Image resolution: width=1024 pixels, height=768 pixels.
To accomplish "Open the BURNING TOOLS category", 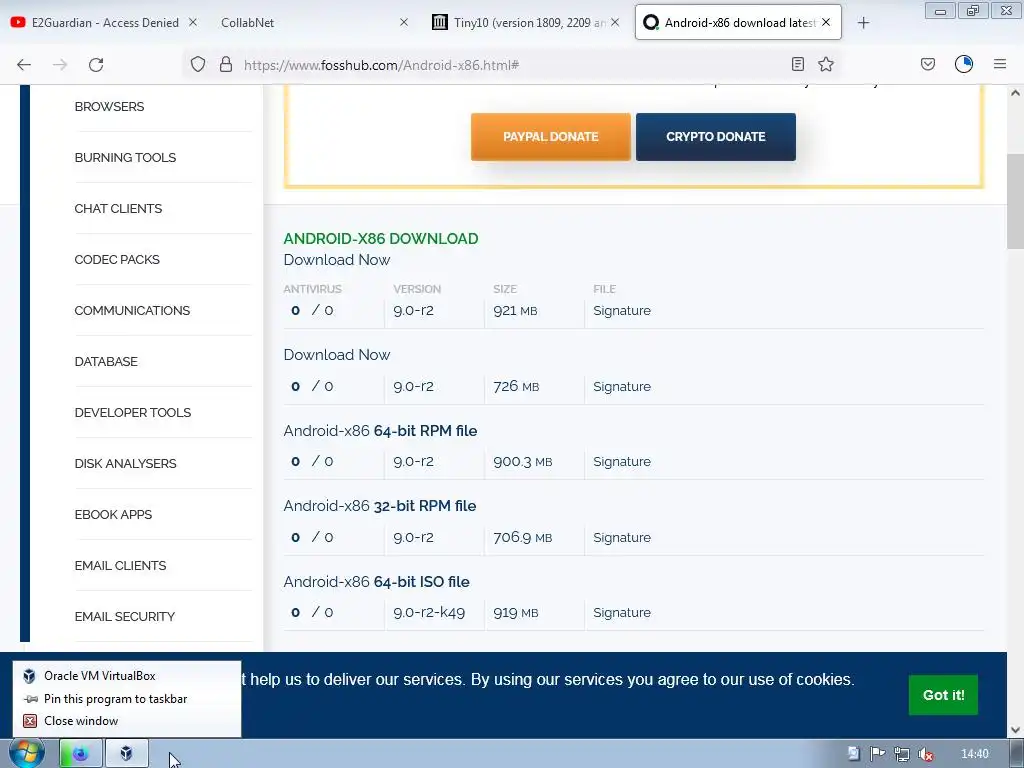I will (125, 157).
